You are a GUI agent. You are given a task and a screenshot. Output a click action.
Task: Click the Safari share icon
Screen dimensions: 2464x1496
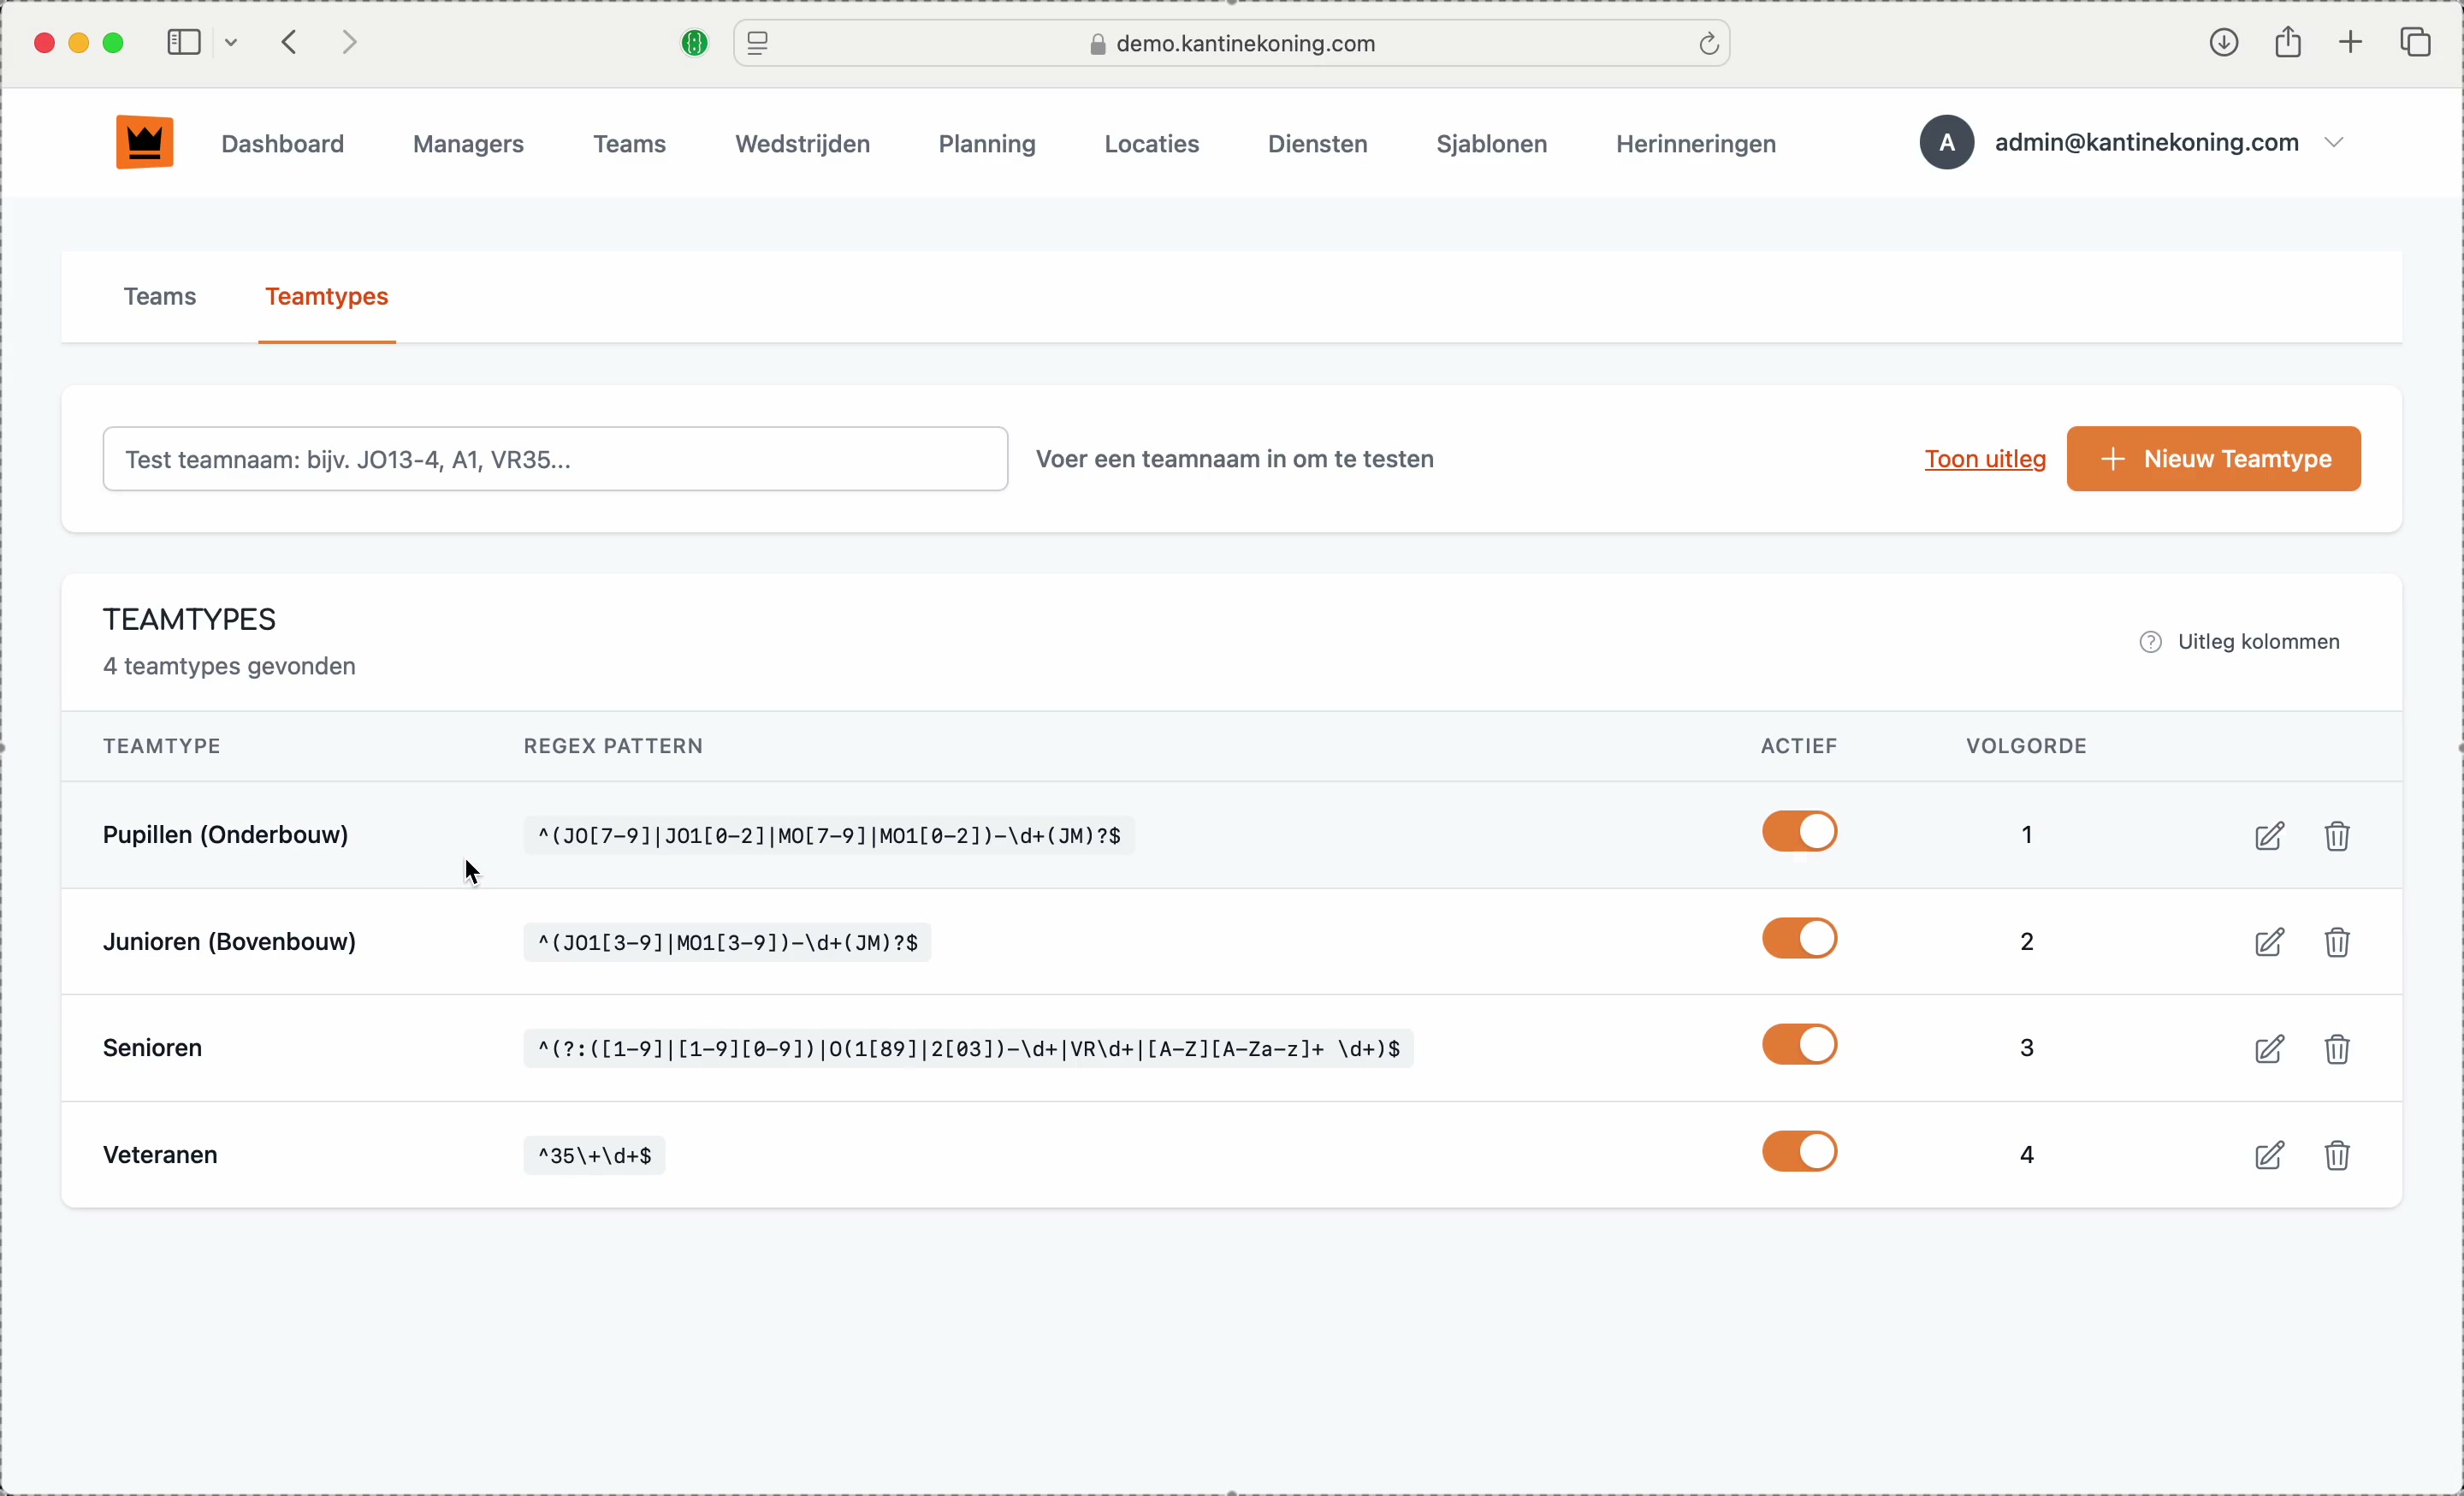coord(2288,43)
